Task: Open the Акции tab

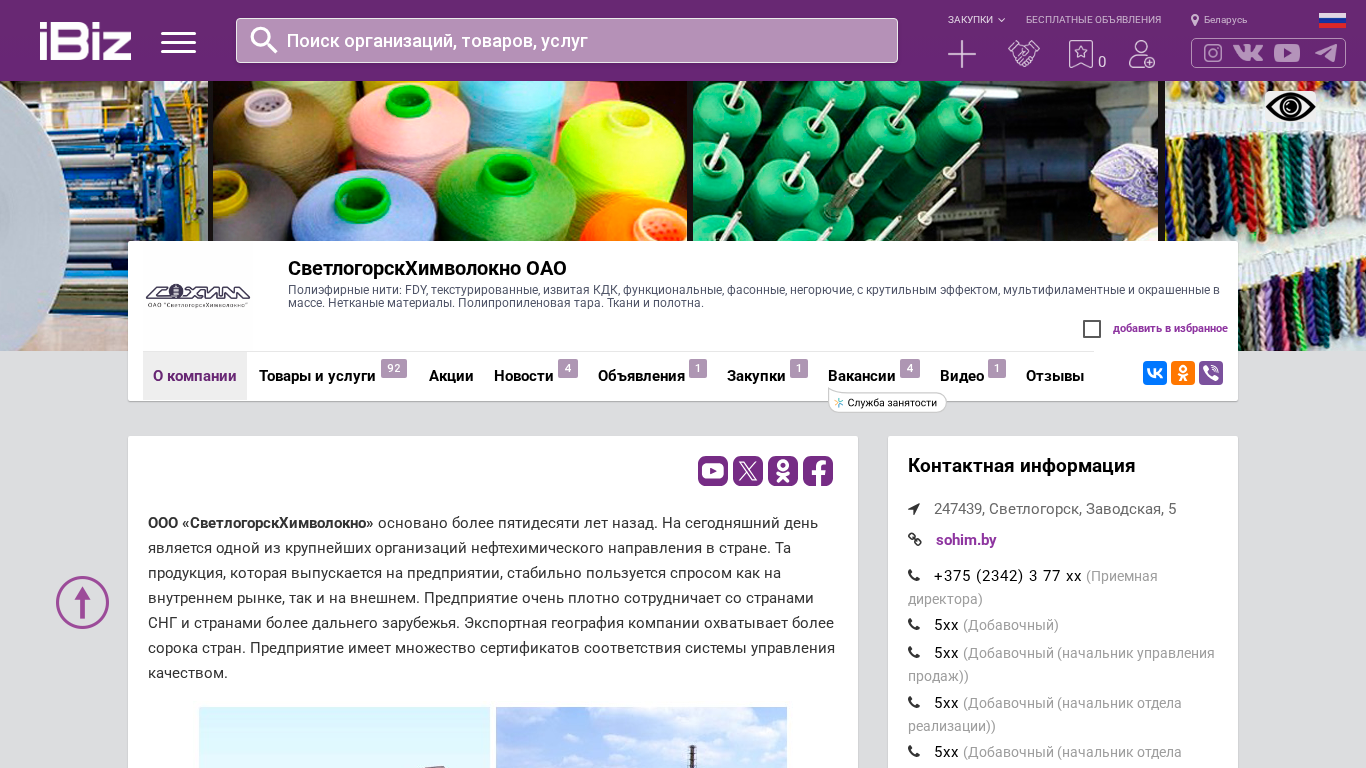Action: click(x=451, y=376)
